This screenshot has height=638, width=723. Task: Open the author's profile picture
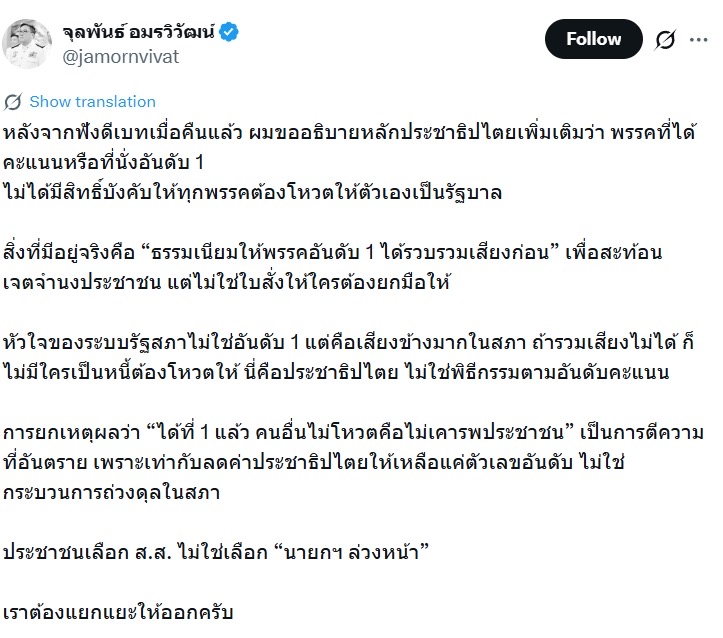27,42
